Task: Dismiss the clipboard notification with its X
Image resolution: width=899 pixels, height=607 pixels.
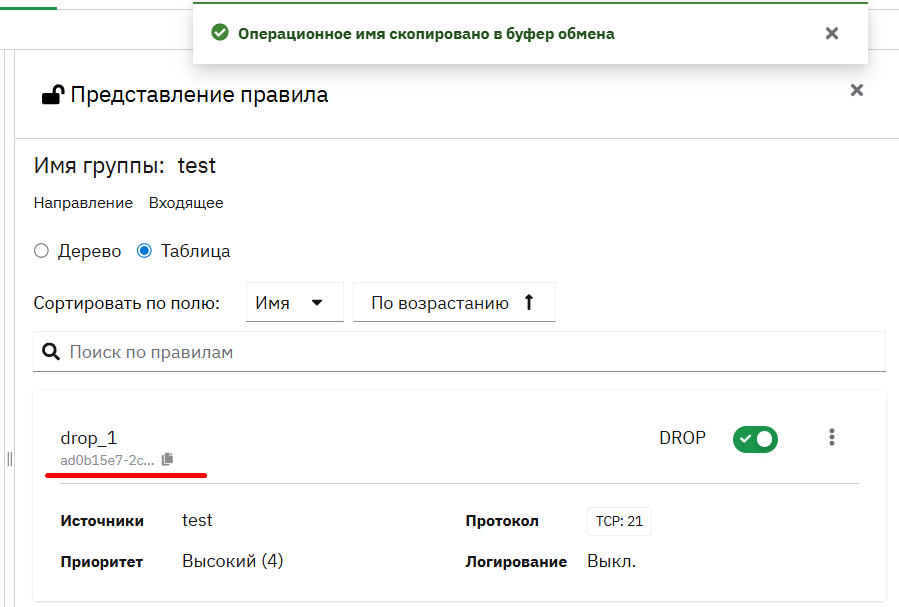Action: point(832,33)
